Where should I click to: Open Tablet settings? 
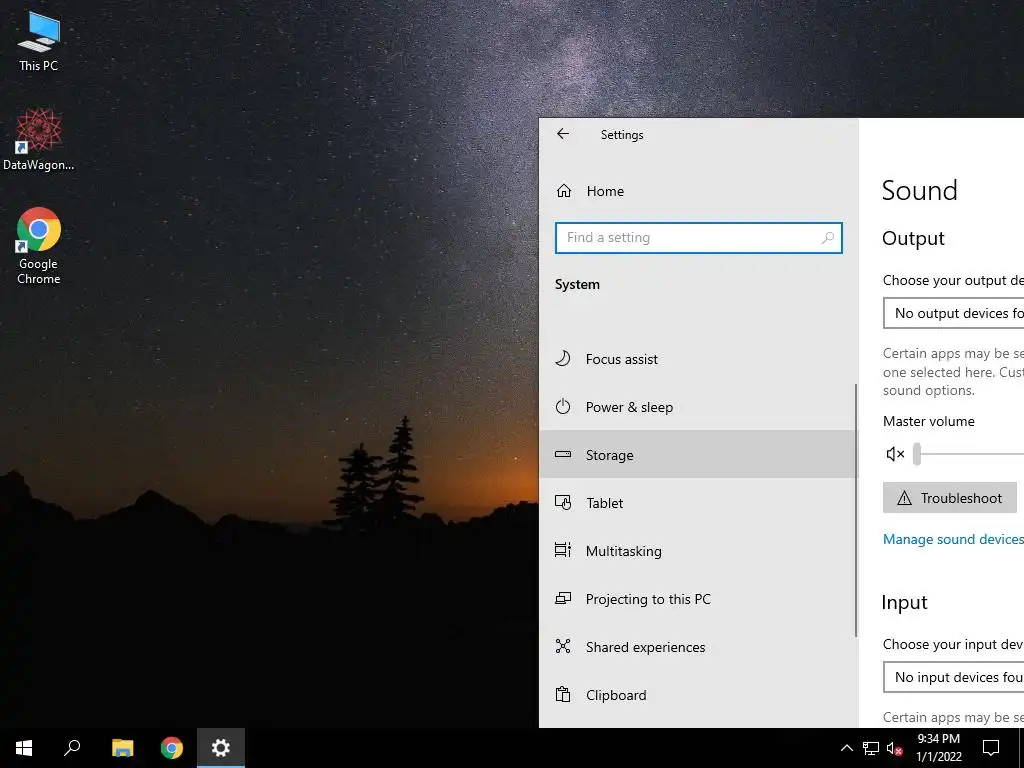tap(697, 503)
